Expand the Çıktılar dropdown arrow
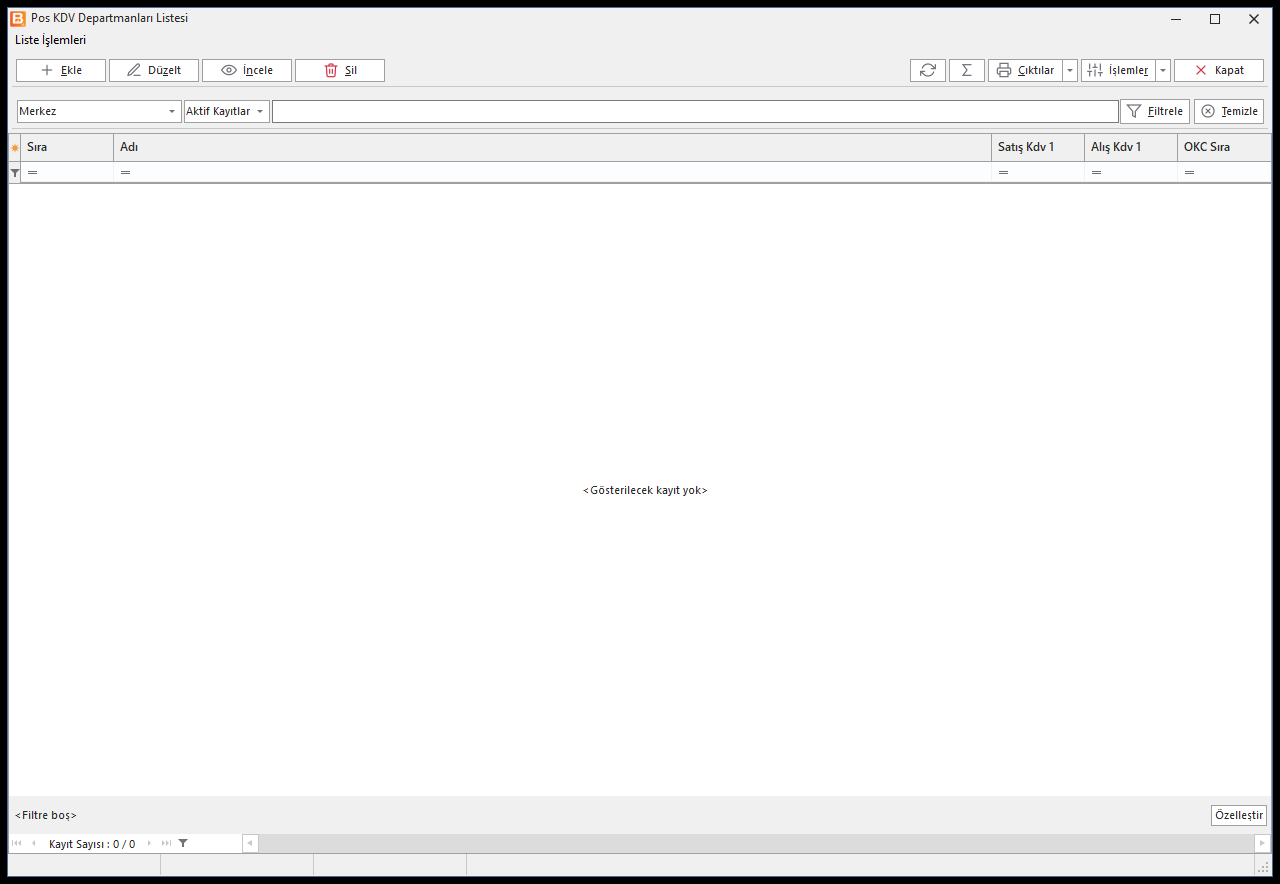 (1070, 71)
